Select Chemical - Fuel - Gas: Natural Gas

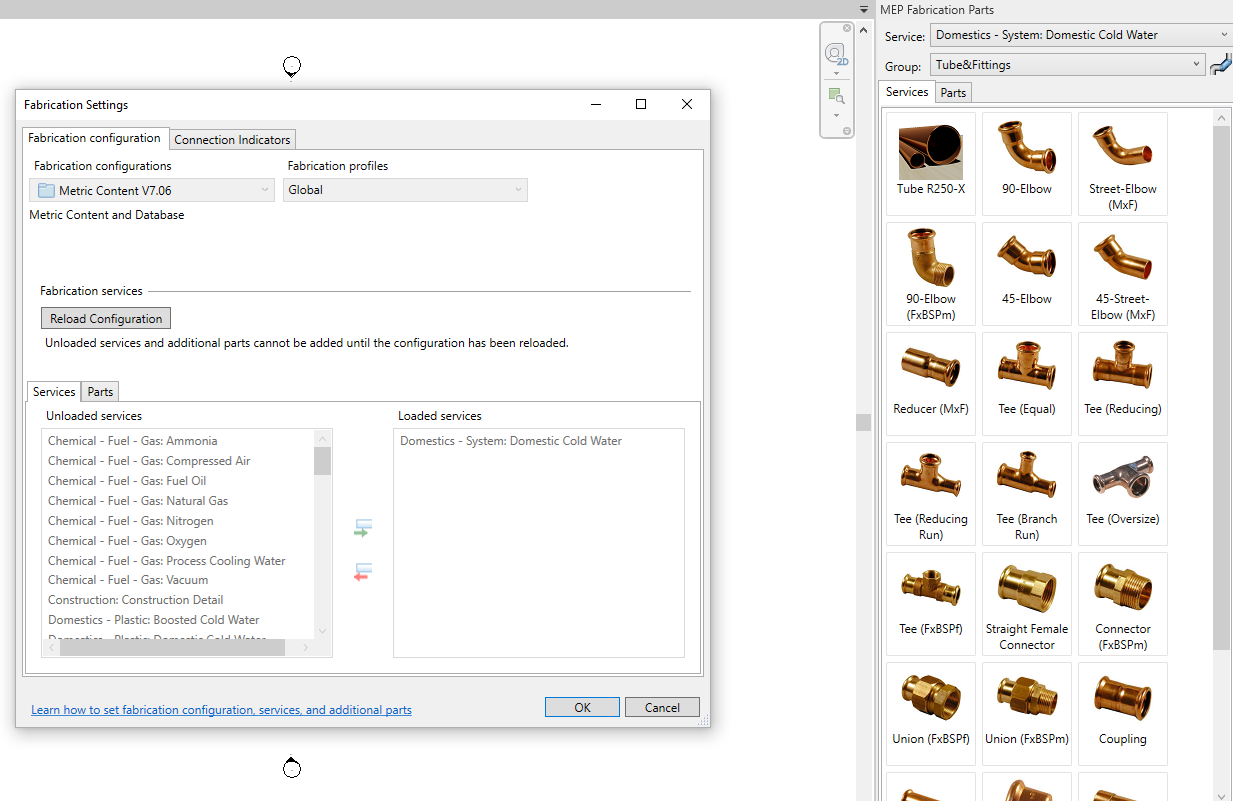tap(138, 501)
